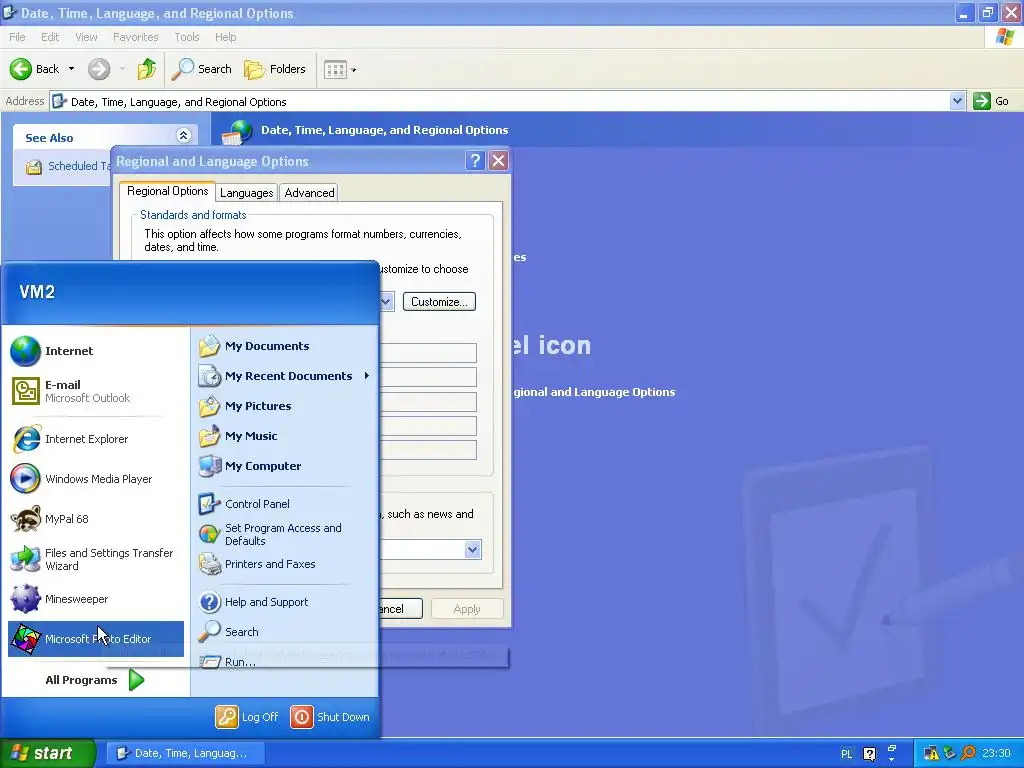Click the Shut Down button
This screenshot has height=768, width=1024.
(x=330, y=717)
